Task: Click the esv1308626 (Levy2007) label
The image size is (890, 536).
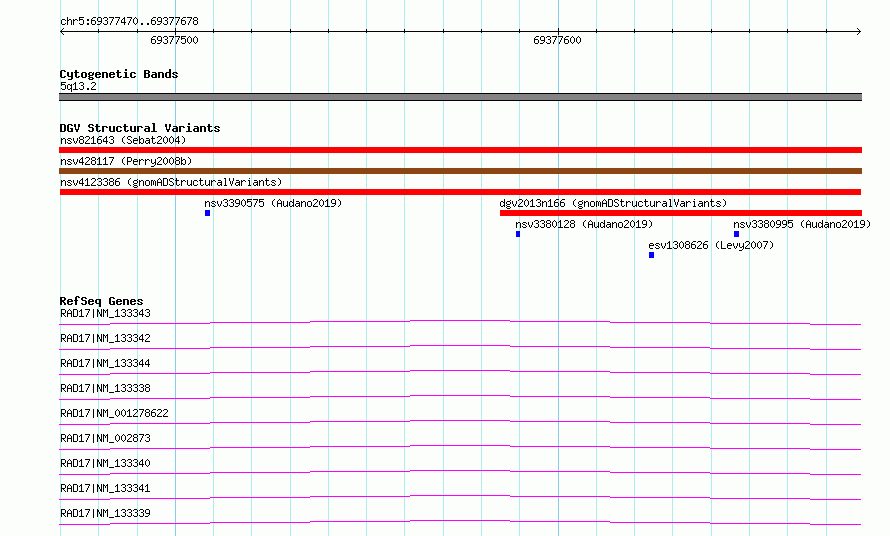Action: tap(711, 245)
